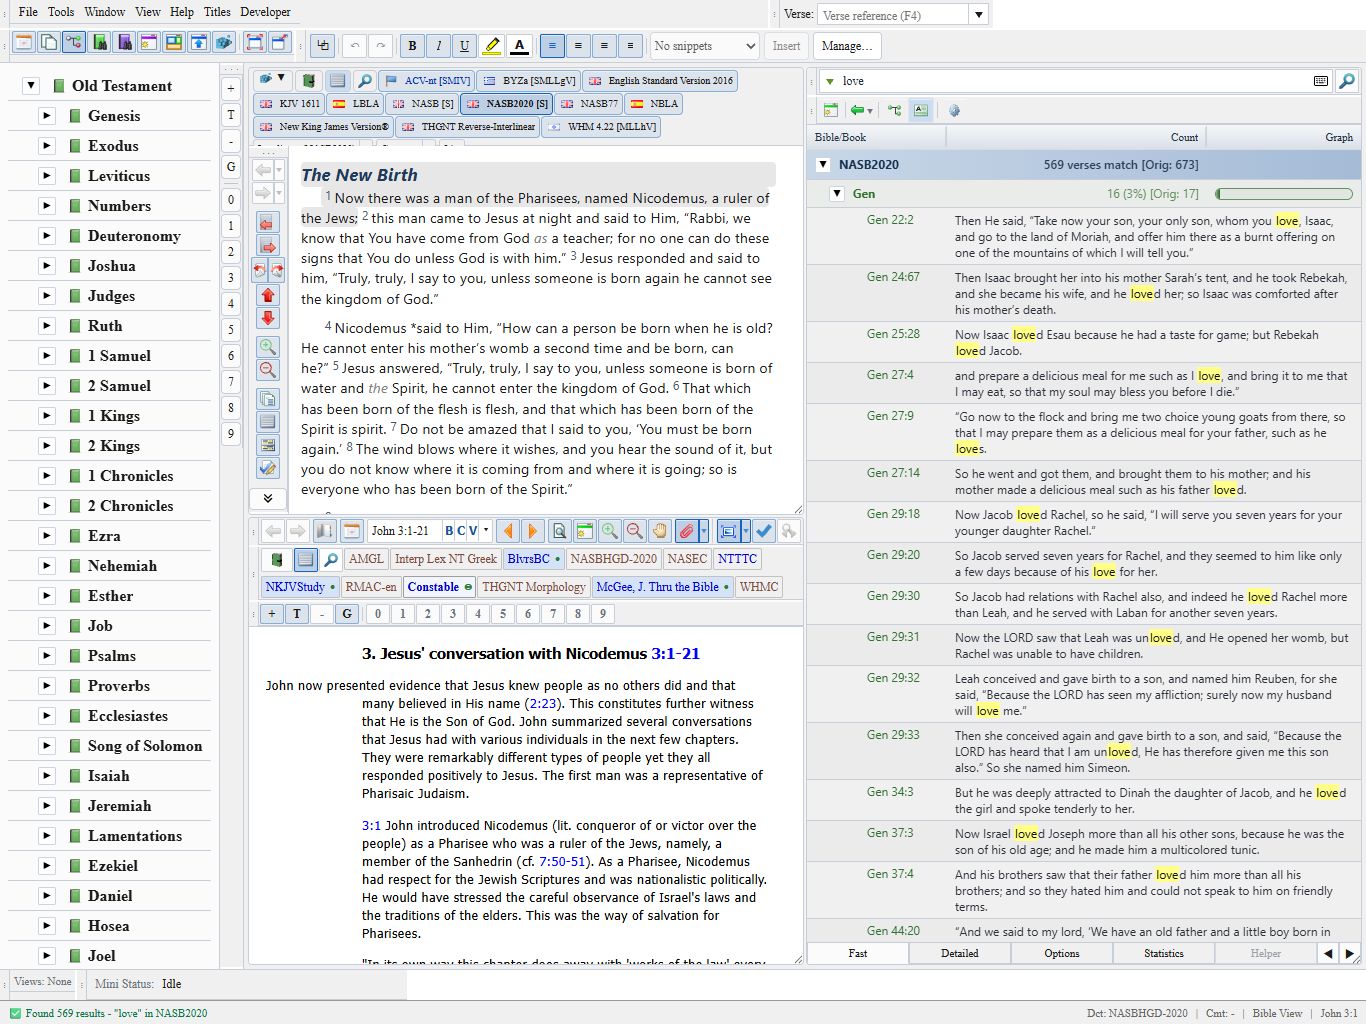1366x1024 pixels.
Task: Toggle the C option beside John 3:1-21
Action: pyautogui.click(x=461, y=531)
